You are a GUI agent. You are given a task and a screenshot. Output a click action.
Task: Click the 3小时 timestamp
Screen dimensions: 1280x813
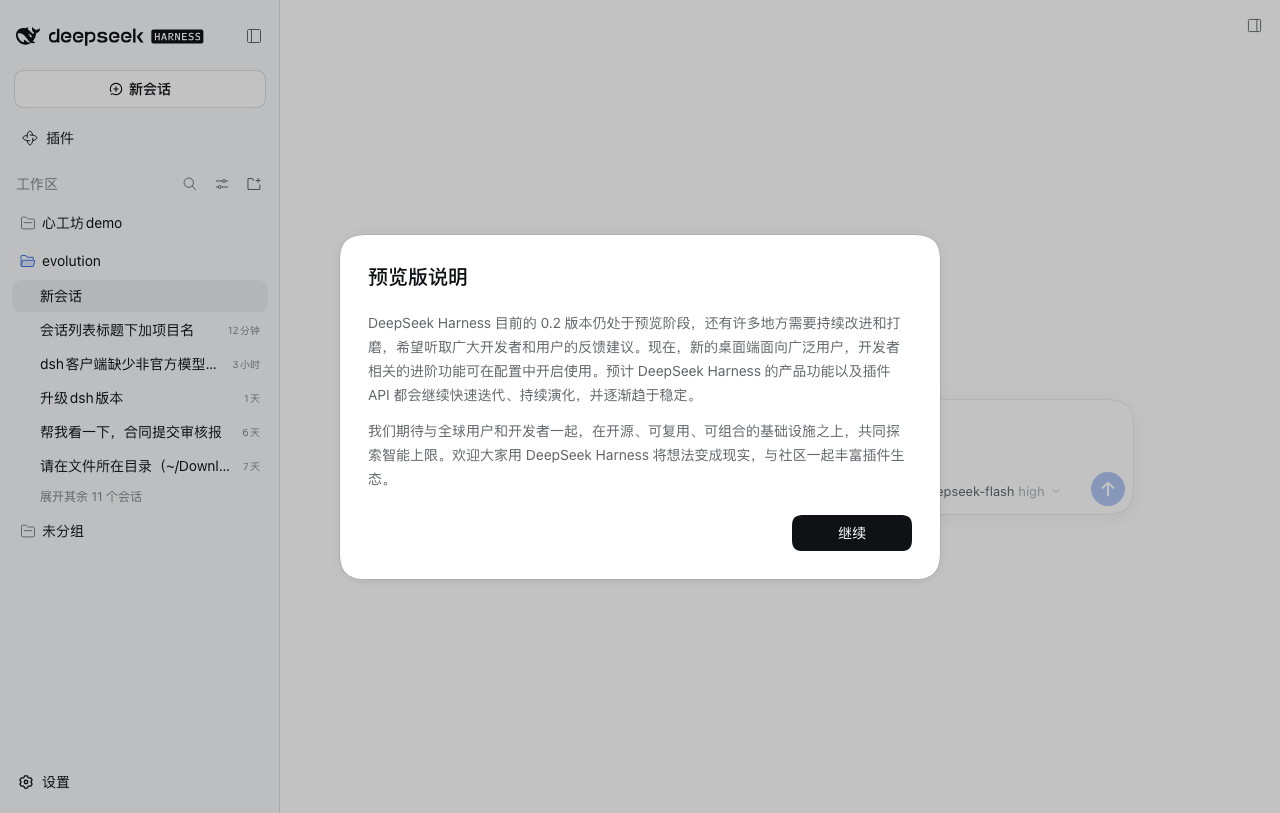(246, 365)
